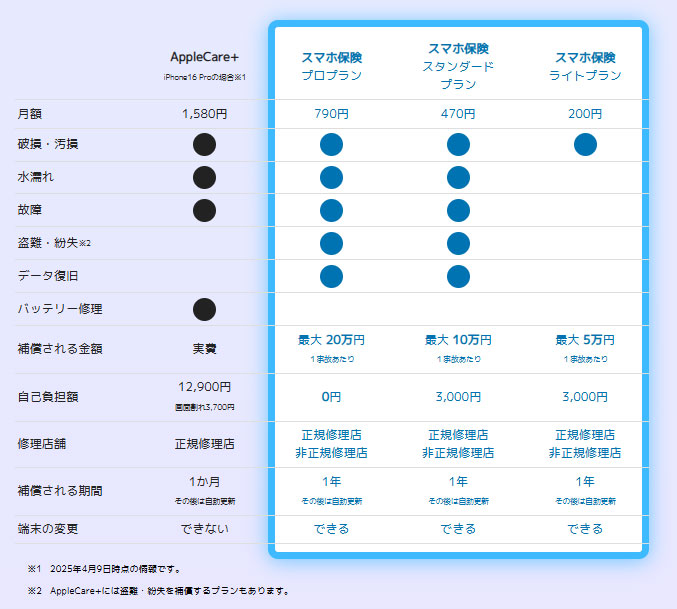Viewport: 677px width, 609px height.
Task: Click the スタンダードプラン 水濡れ blue dot
Action: click(x=458, y=178)
